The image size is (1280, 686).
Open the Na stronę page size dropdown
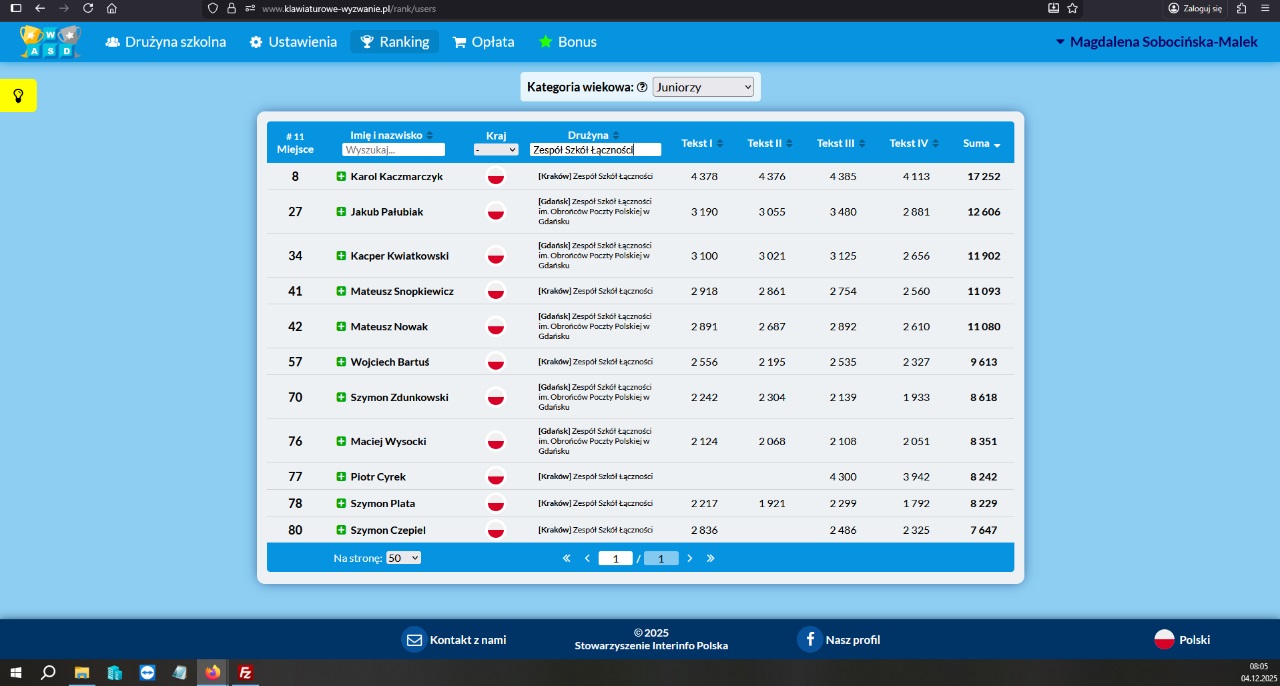[x=403, y=558]
